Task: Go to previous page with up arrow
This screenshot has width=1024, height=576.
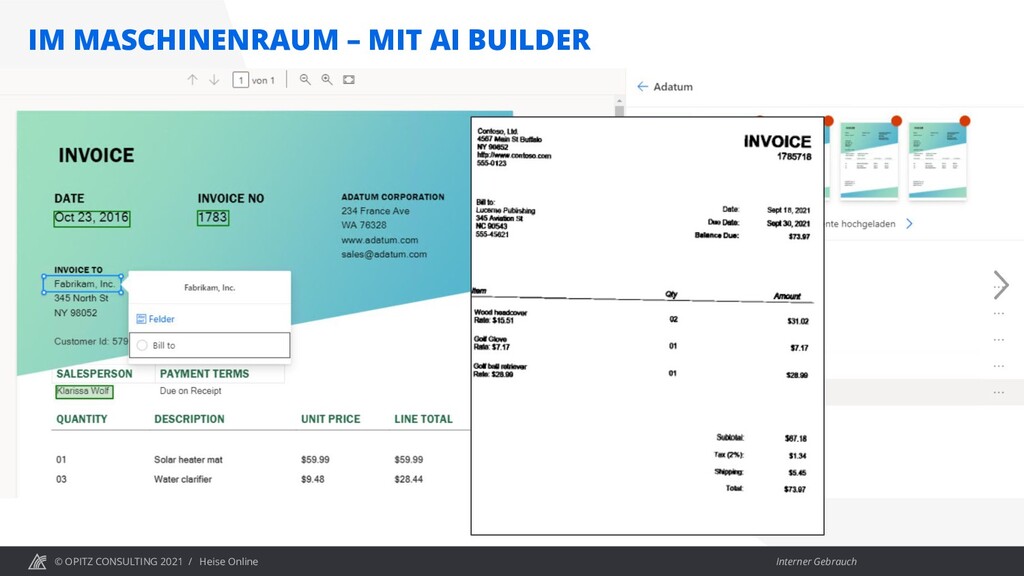Action: (x=192, y=80)
